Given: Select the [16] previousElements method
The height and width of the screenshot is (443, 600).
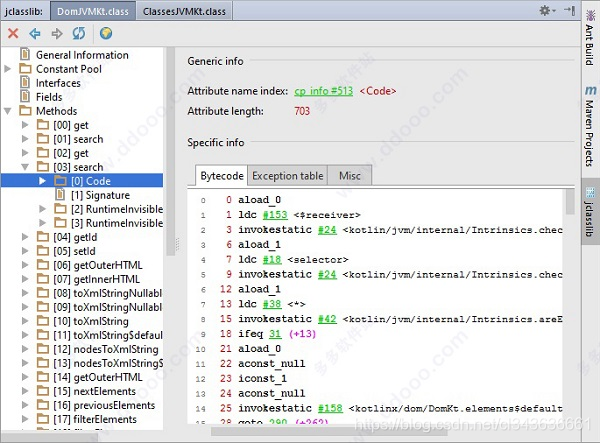Looking at the screenshot, I should (x=104, y=405).
